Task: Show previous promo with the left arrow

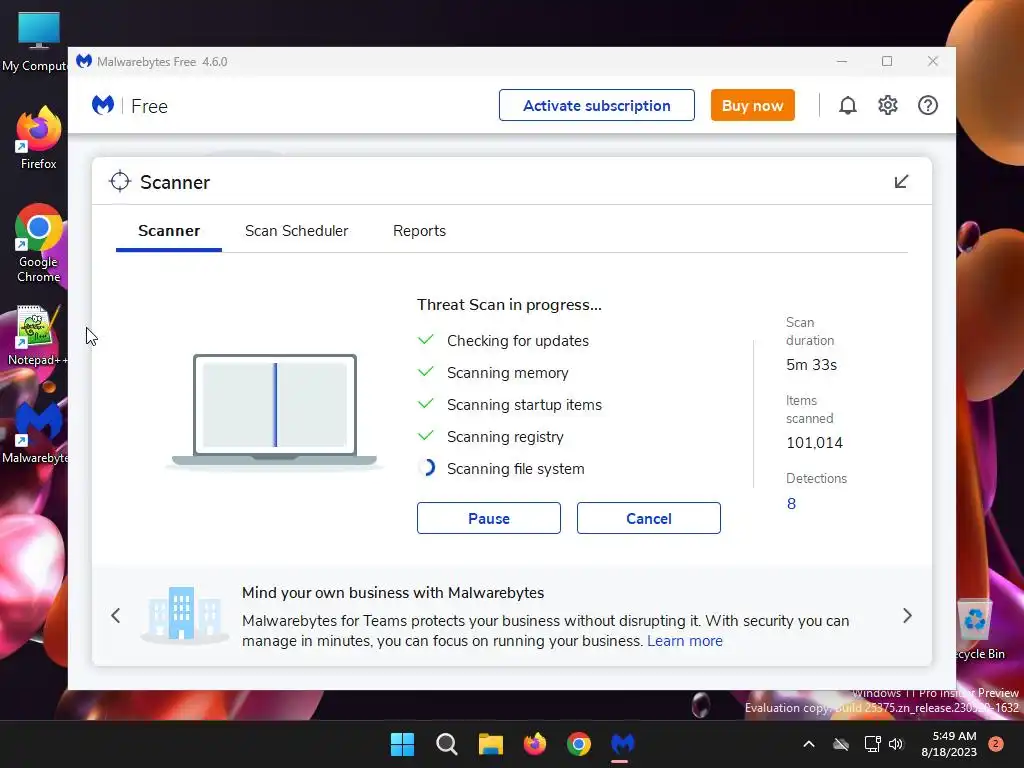Action: coord(116,616)
